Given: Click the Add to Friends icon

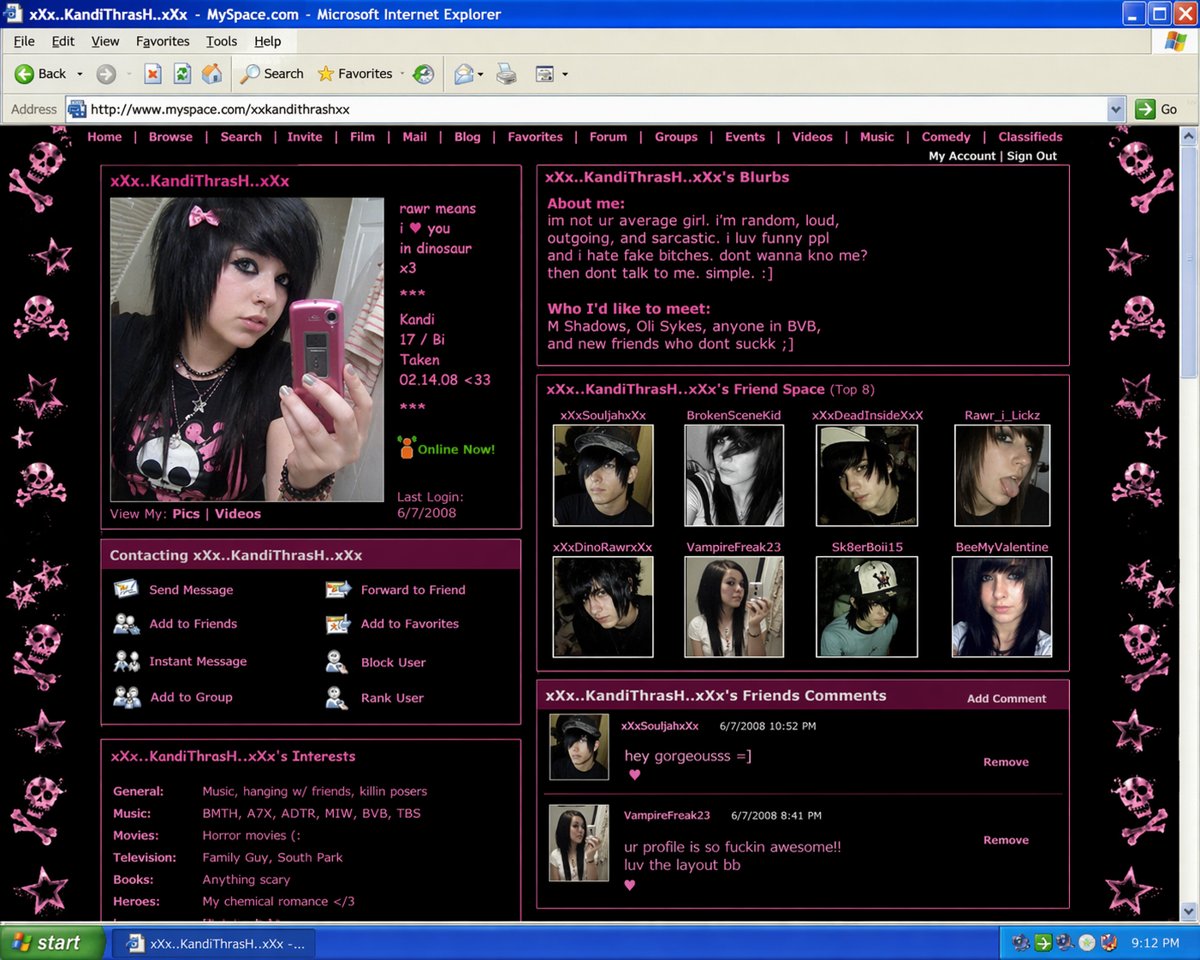Looking at the screenshot, I should point(126,624).
